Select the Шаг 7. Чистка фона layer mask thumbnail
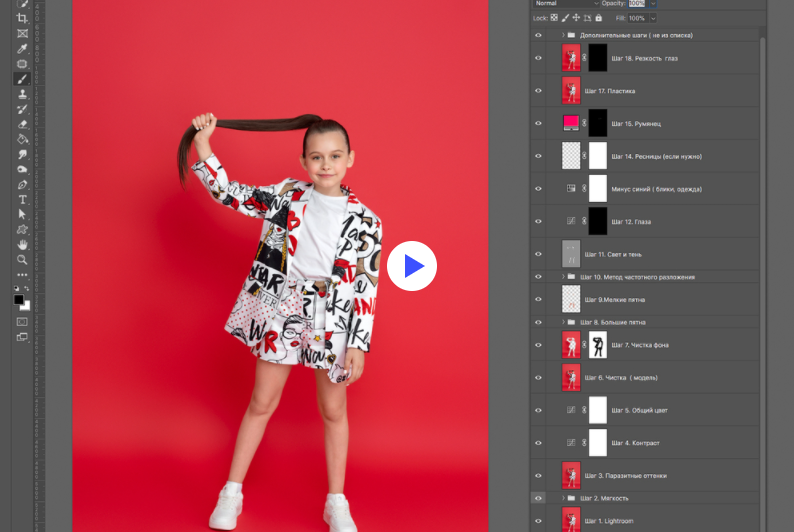Screen dimensions: 794x532 tap(598, 345)
